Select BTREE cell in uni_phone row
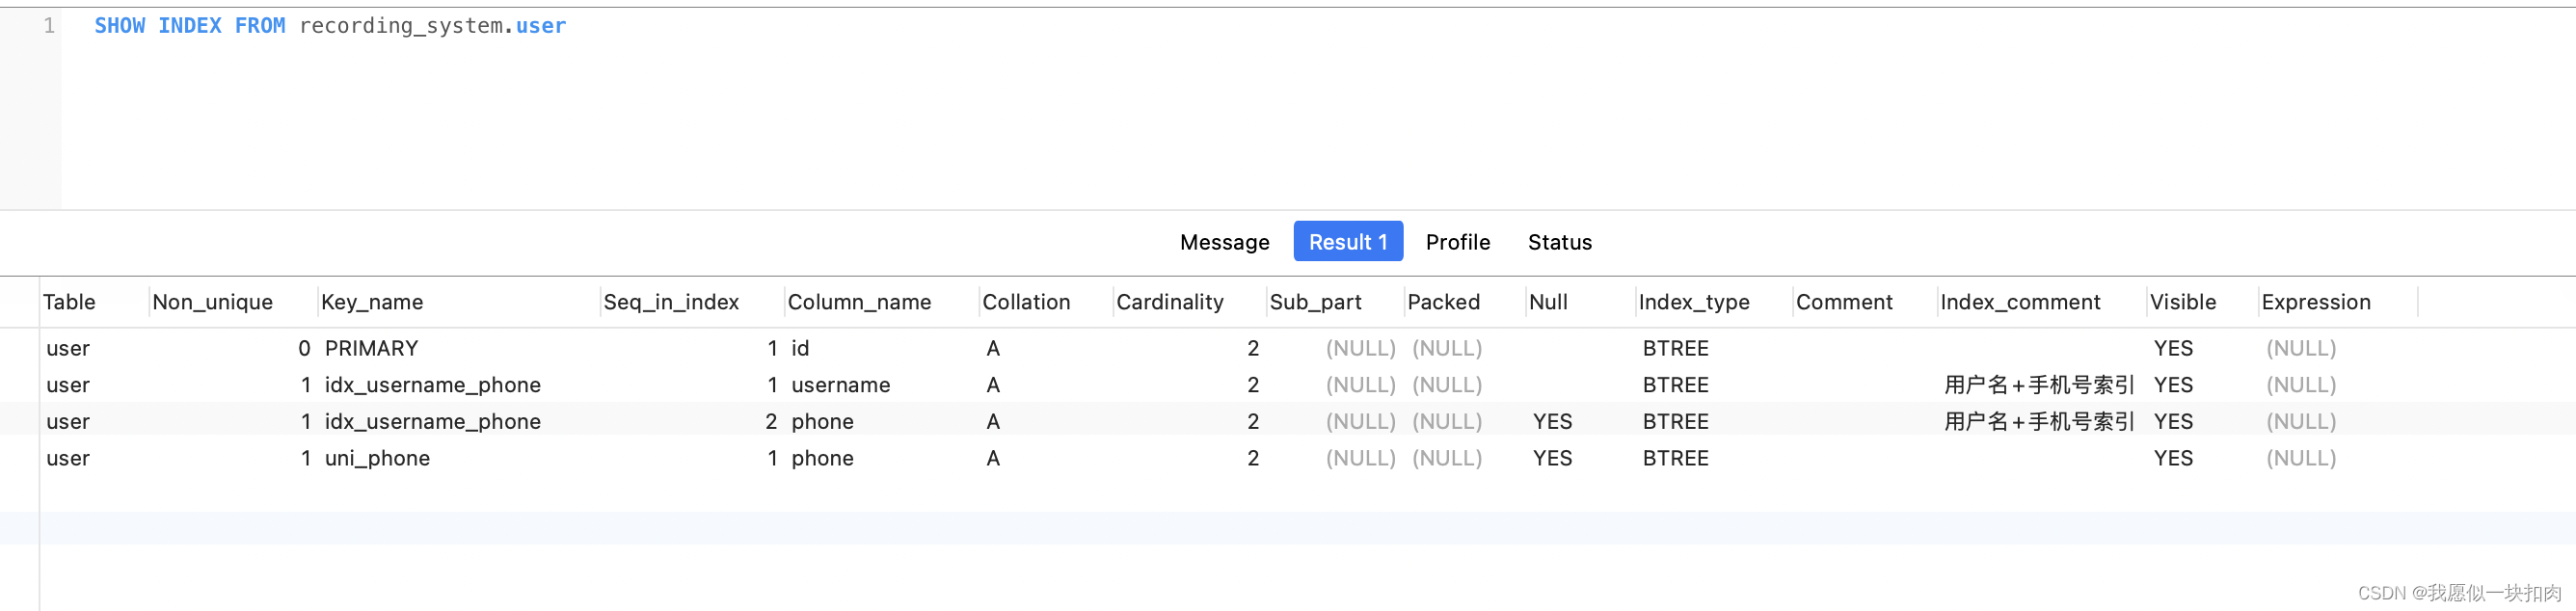Screen dimensions: 2576x611 pyautogui.click(x=1675, y=458)
